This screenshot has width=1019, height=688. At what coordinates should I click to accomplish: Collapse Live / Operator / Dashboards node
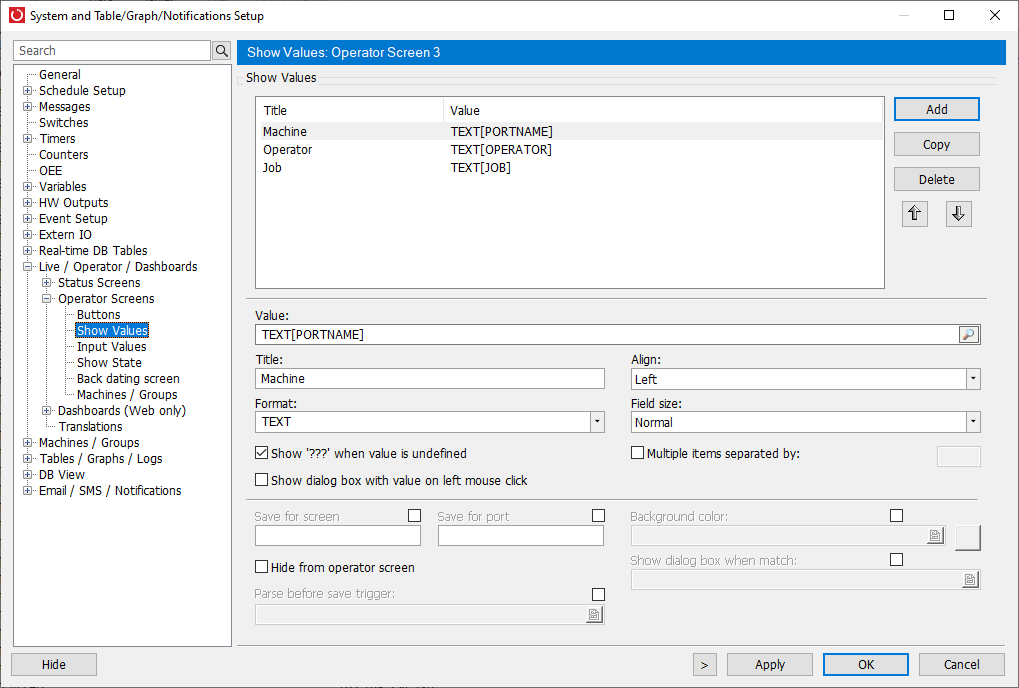click(27, 266)
